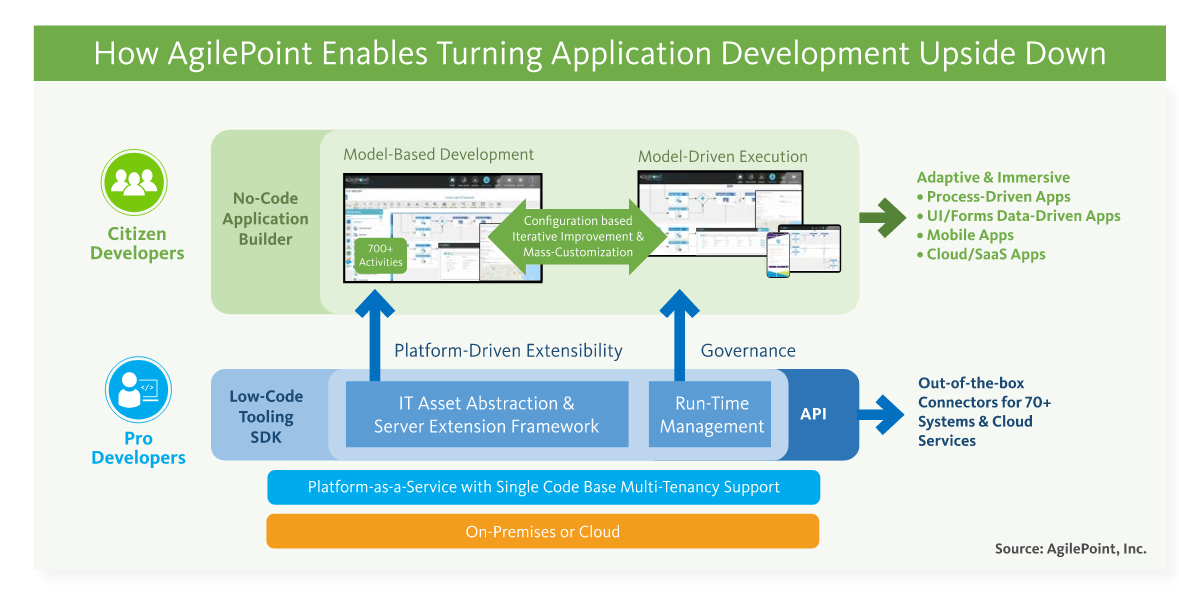The width and height of the screenshot is (1179, 604).
Task: Click the Pro Developers blue coder icon
Action: (138, 390)
